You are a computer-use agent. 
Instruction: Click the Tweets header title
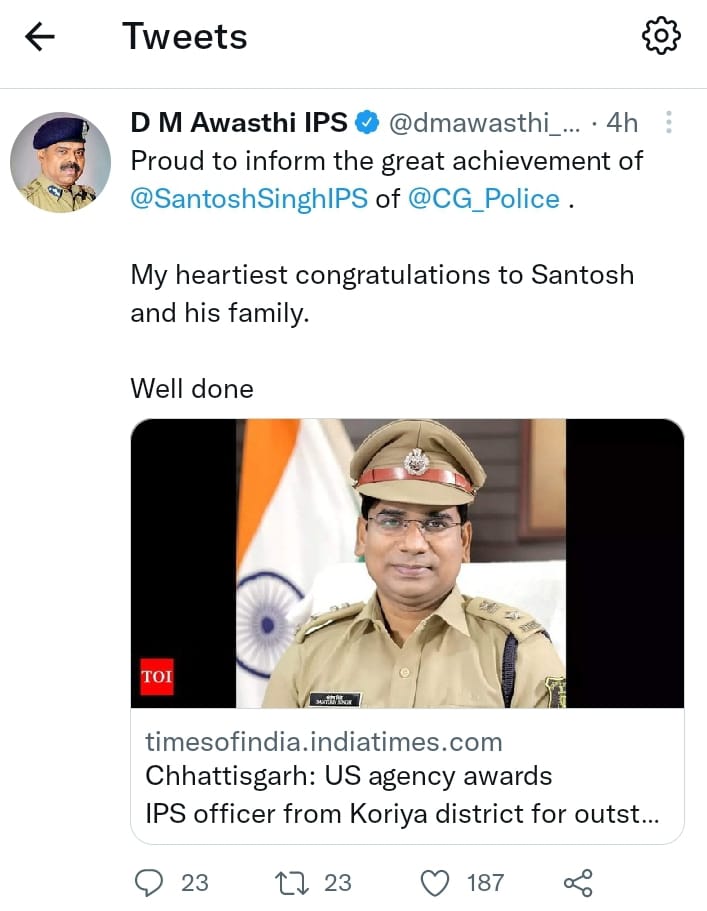click(184, 37)
